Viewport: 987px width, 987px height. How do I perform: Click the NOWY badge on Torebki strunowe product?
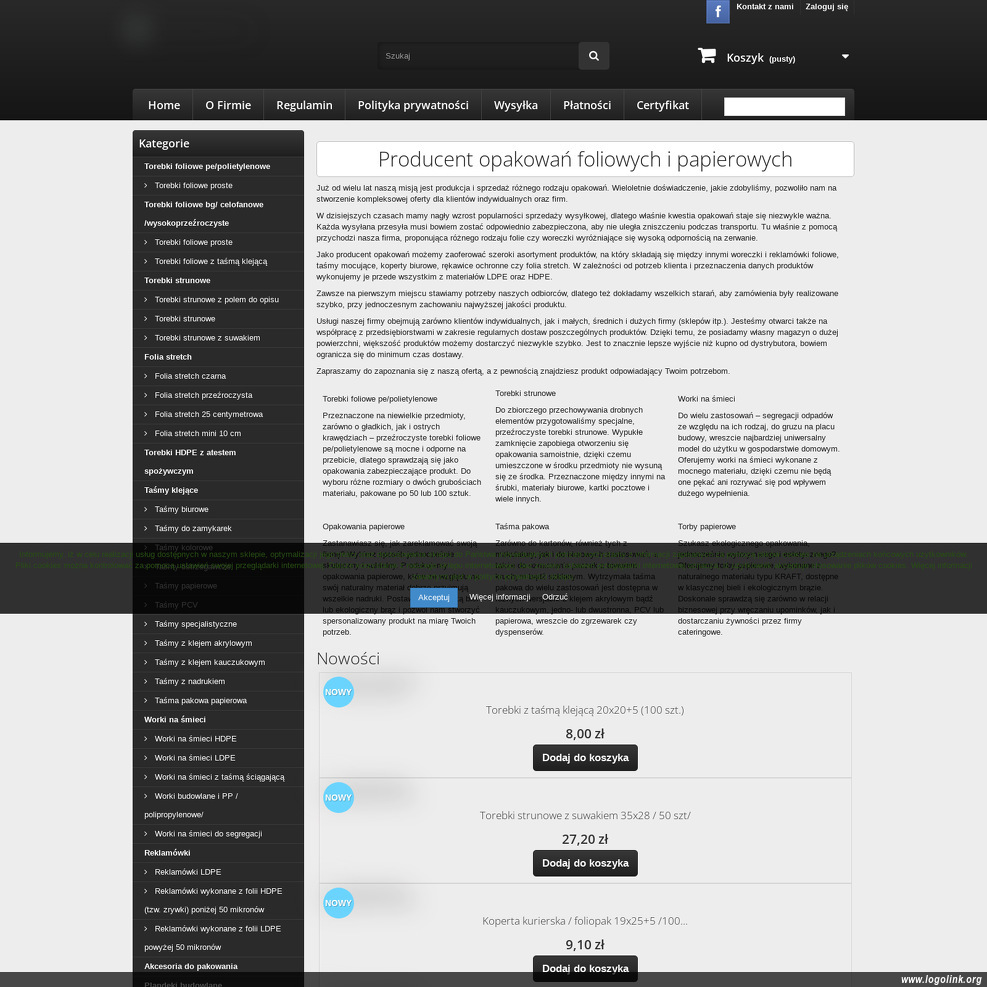coord(338,797)
